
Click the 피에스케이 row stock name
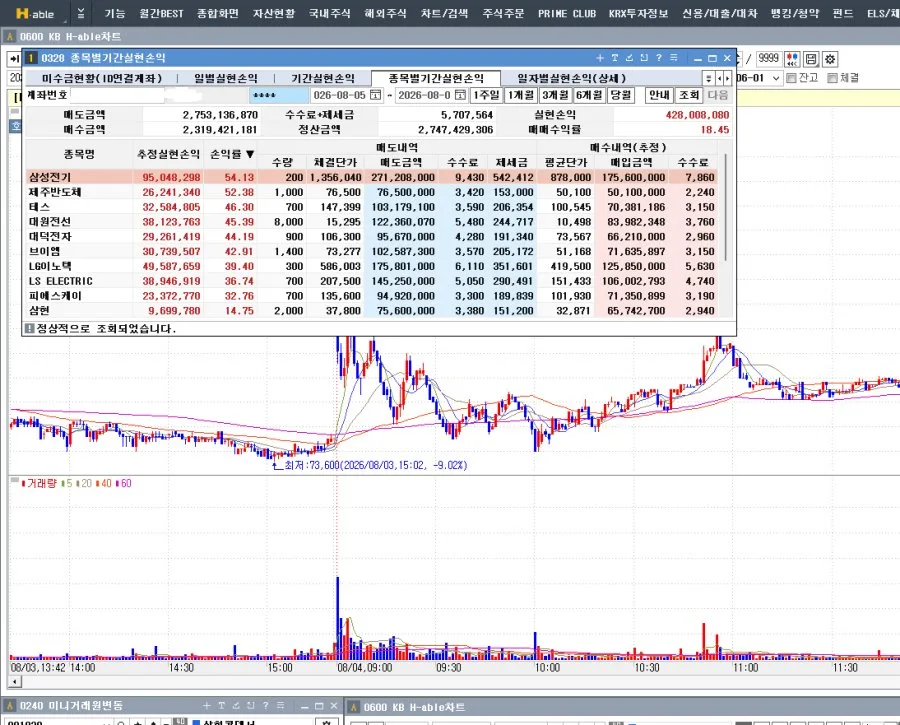[55, 296]
